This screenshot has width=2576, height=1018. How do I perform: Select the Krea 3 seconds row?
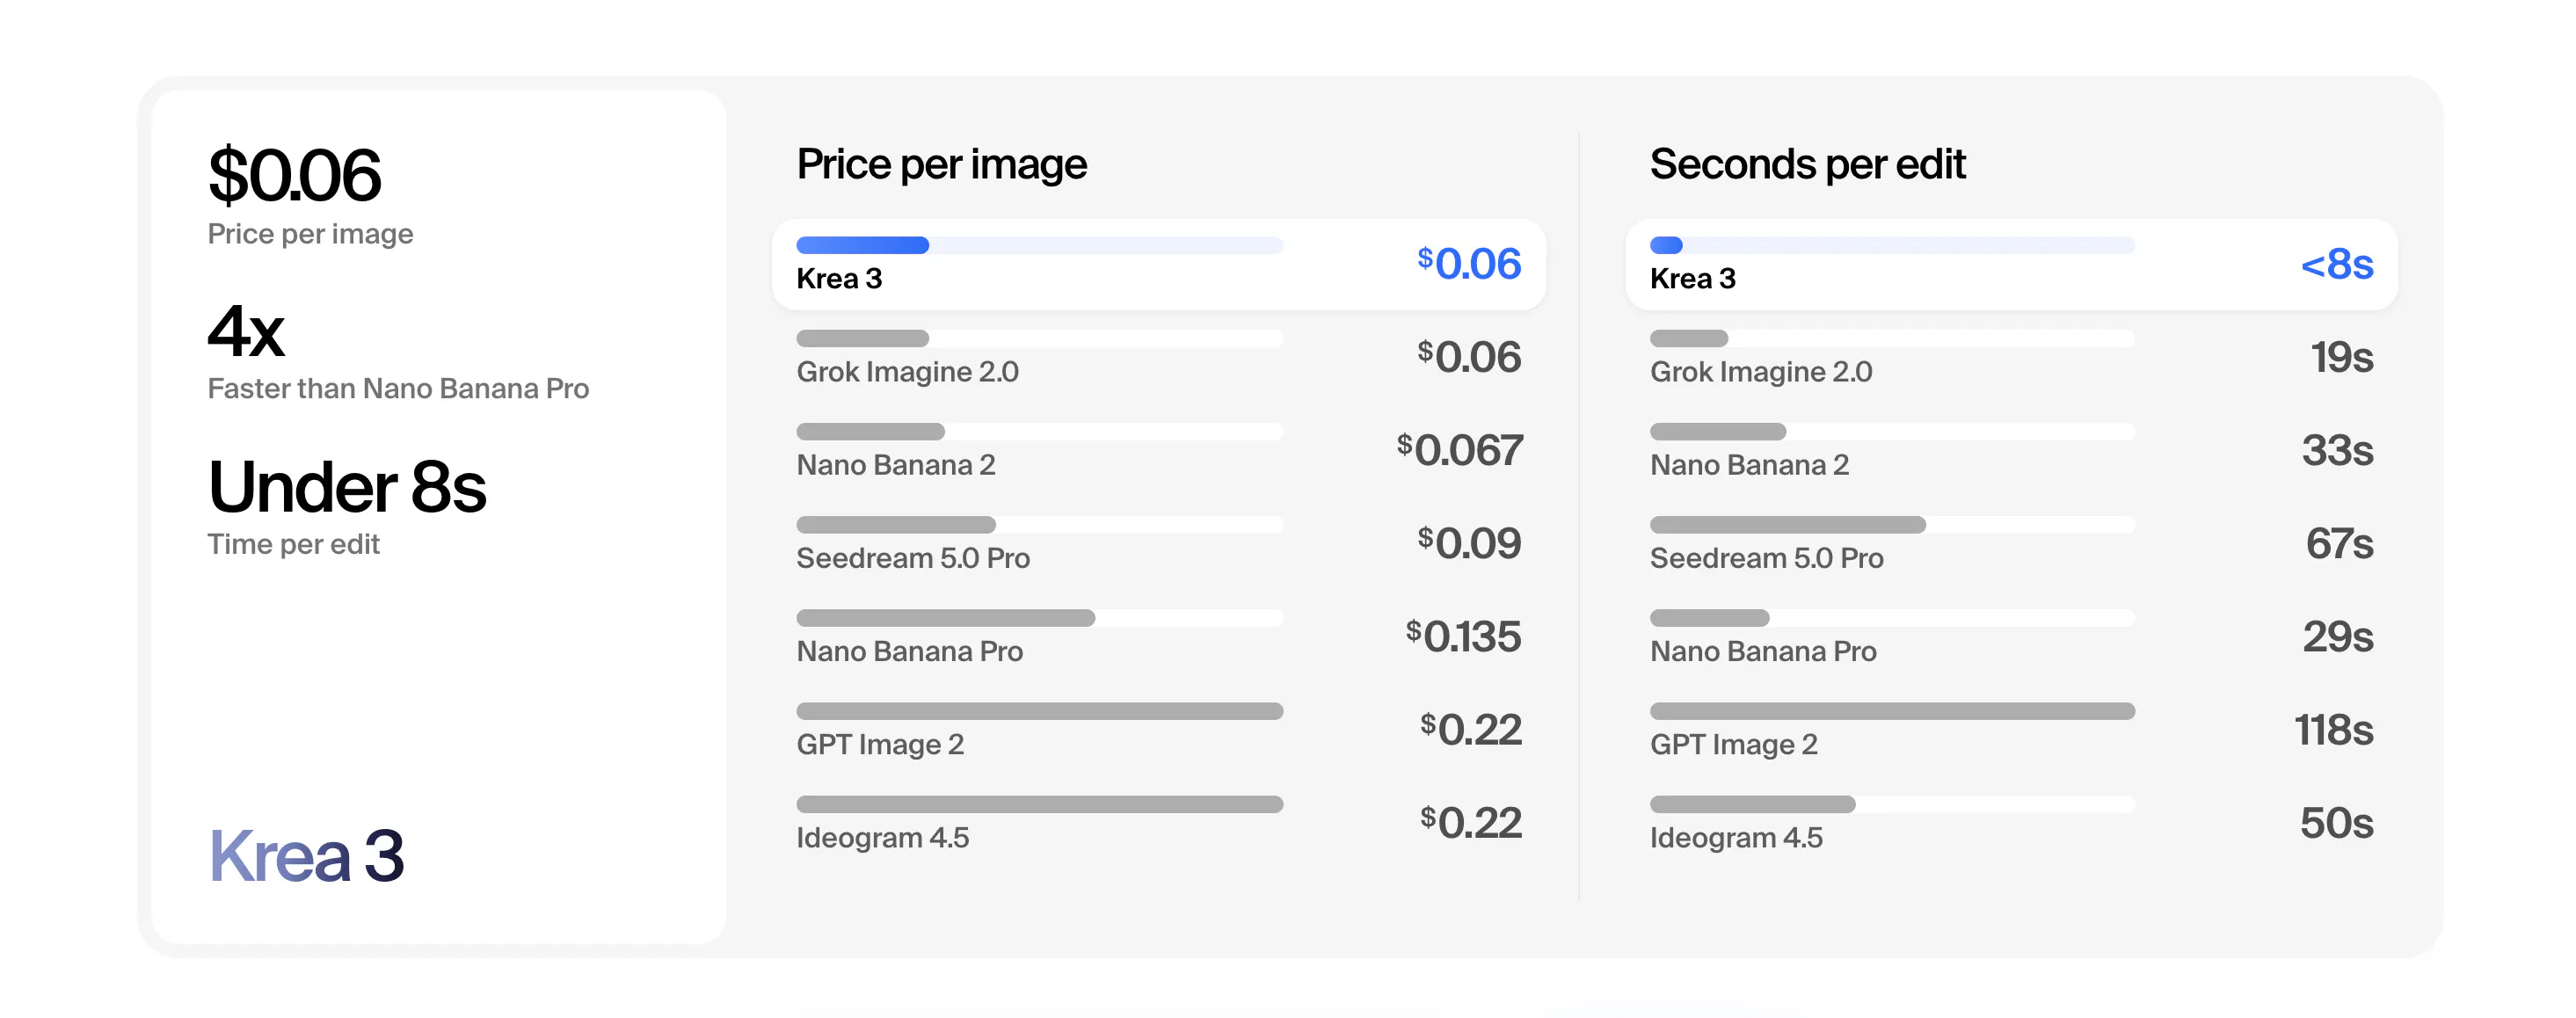pos(2011,264)
